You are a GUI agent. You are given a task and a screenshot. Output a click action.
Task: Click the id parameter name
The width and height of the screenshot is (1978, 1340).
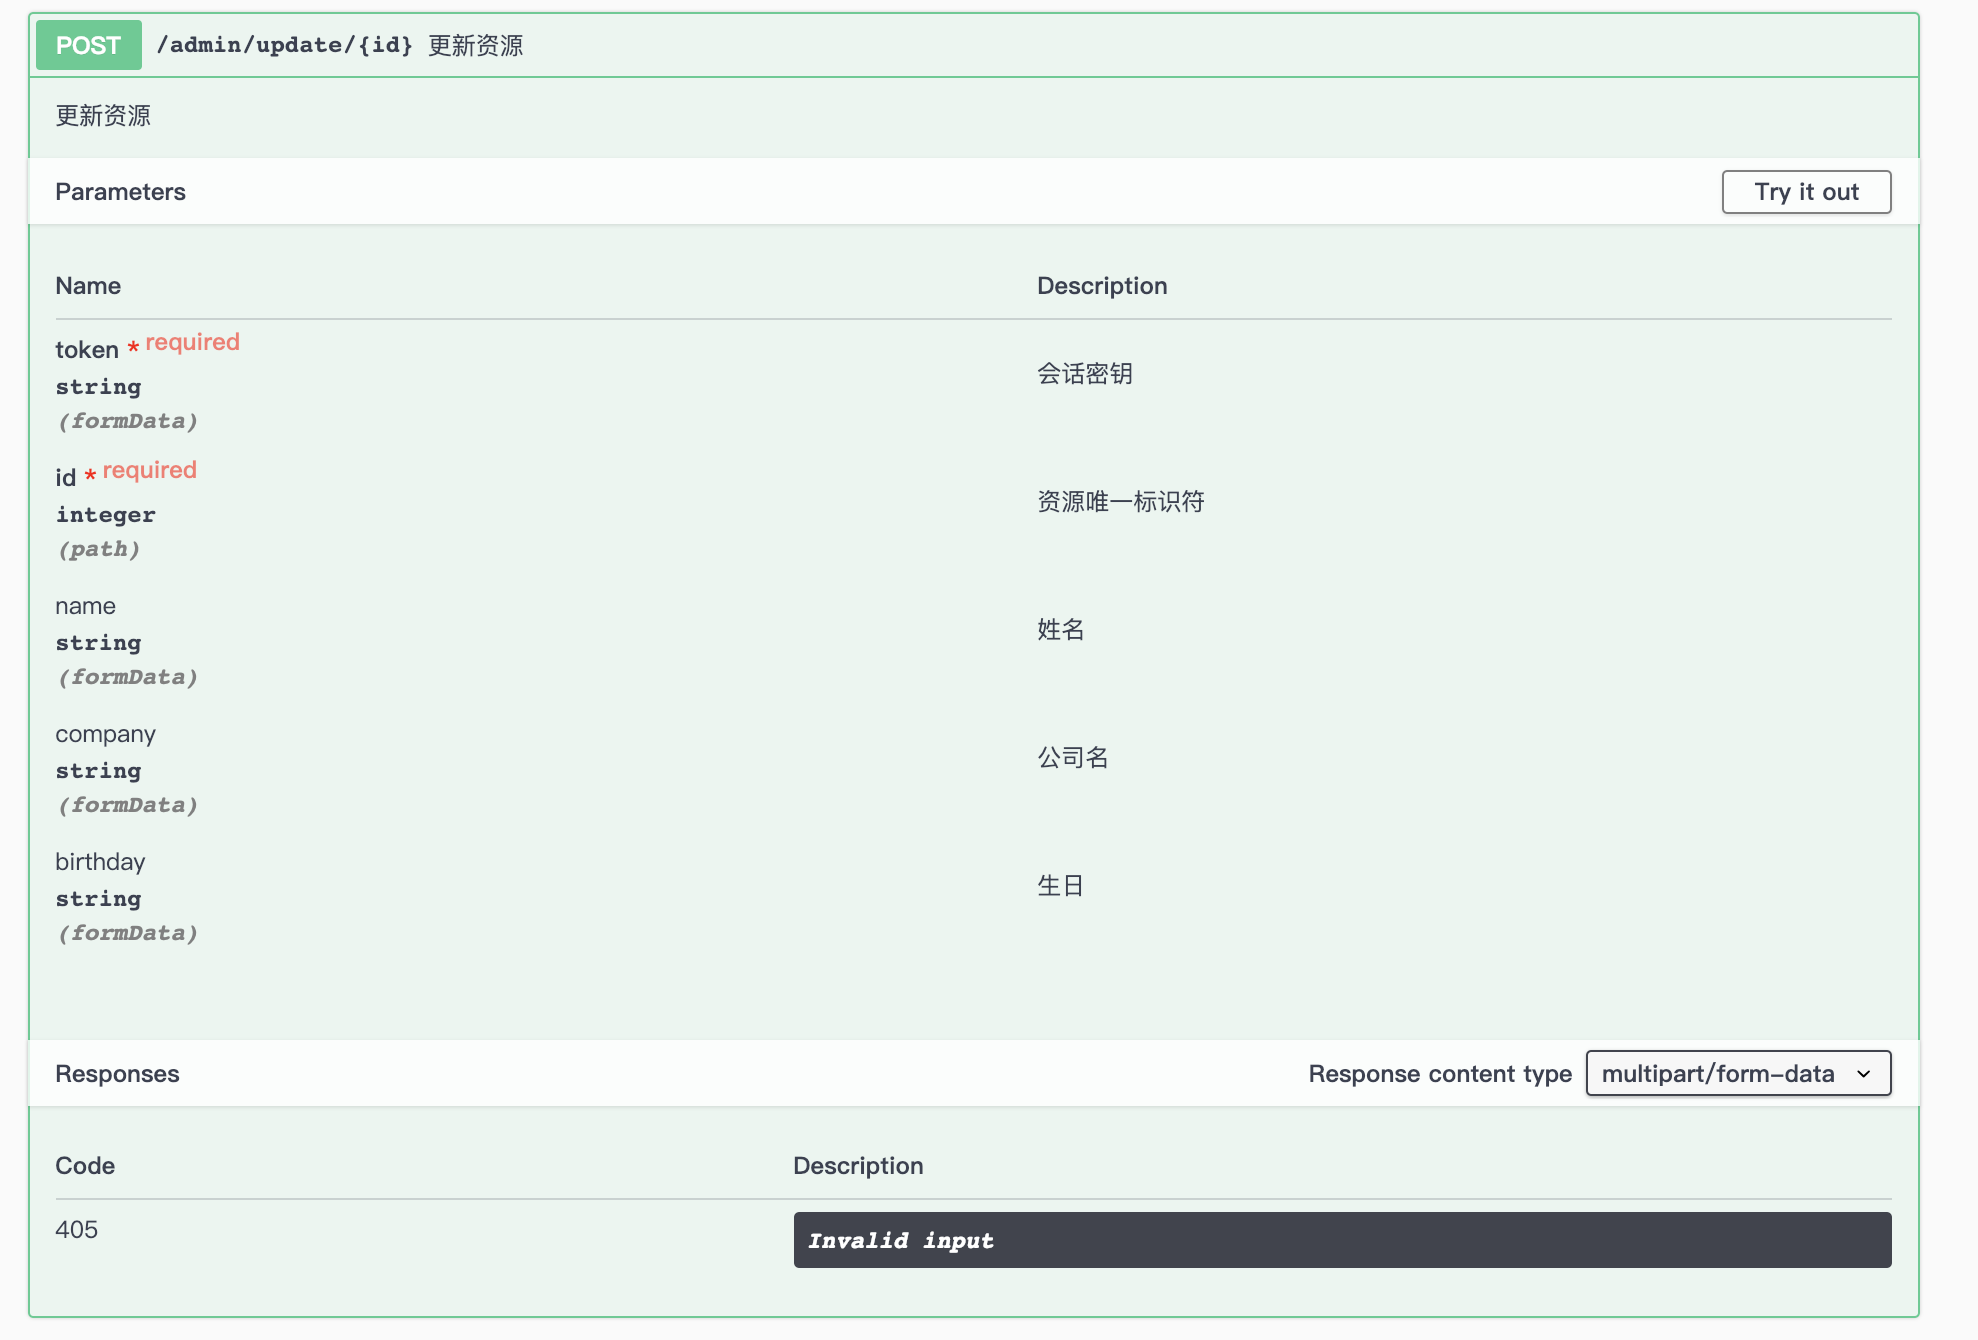[x=65, y=478]
